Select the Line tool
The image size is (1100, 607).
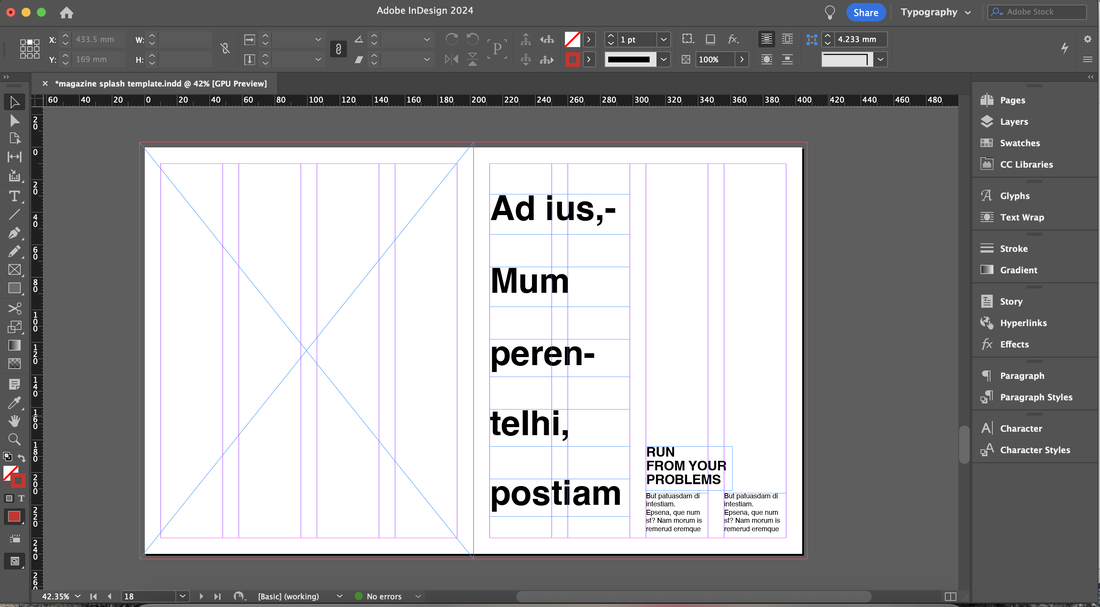14,215
